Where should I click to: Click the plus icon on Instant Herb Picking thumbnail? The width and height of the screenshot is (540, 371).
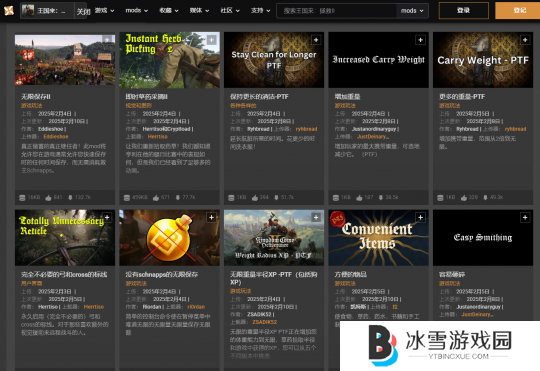(211, 40)
